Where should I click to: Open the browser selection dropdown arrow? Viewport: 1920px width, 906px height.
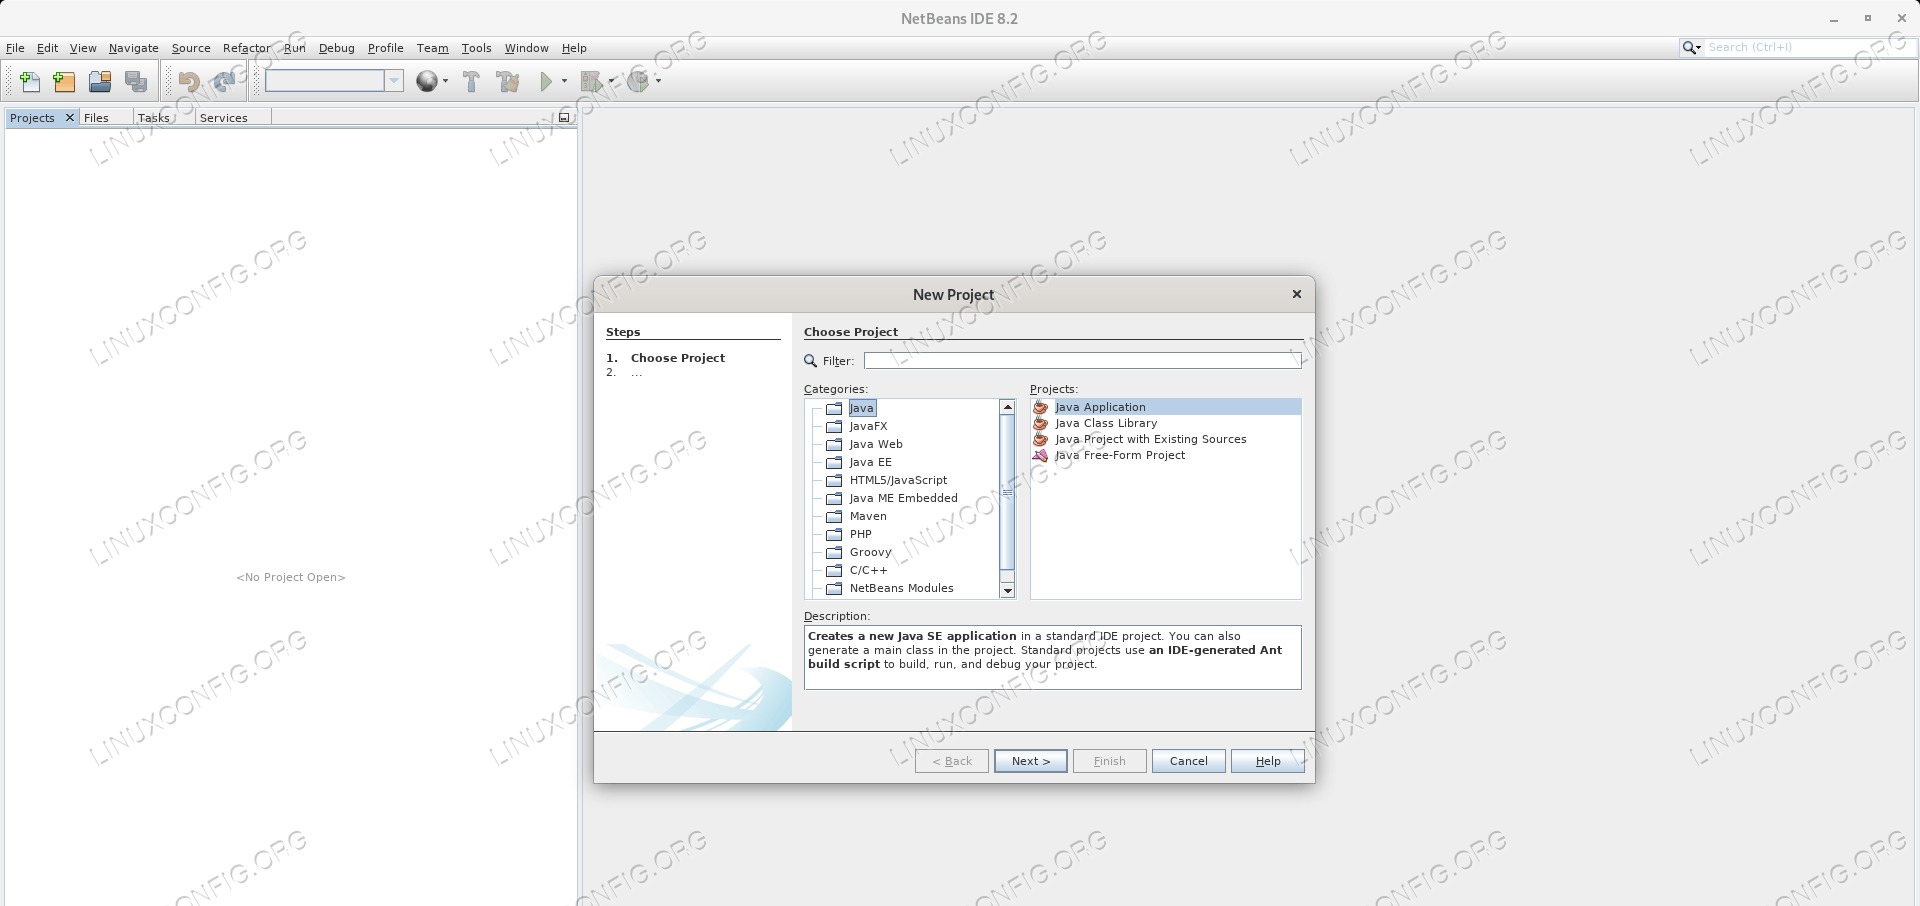pos(445,81)
